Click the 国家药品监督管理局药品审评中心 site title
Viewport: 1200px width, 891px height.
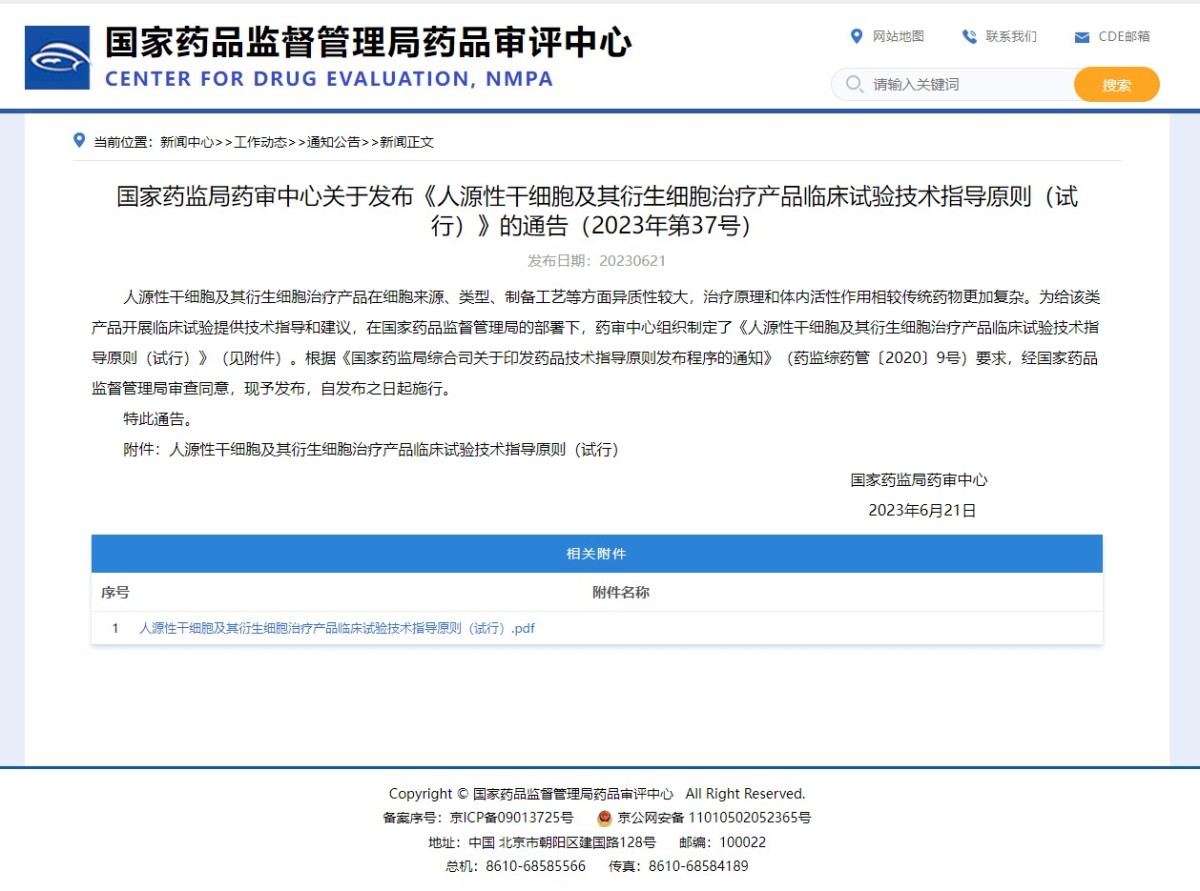coord(368,43)
